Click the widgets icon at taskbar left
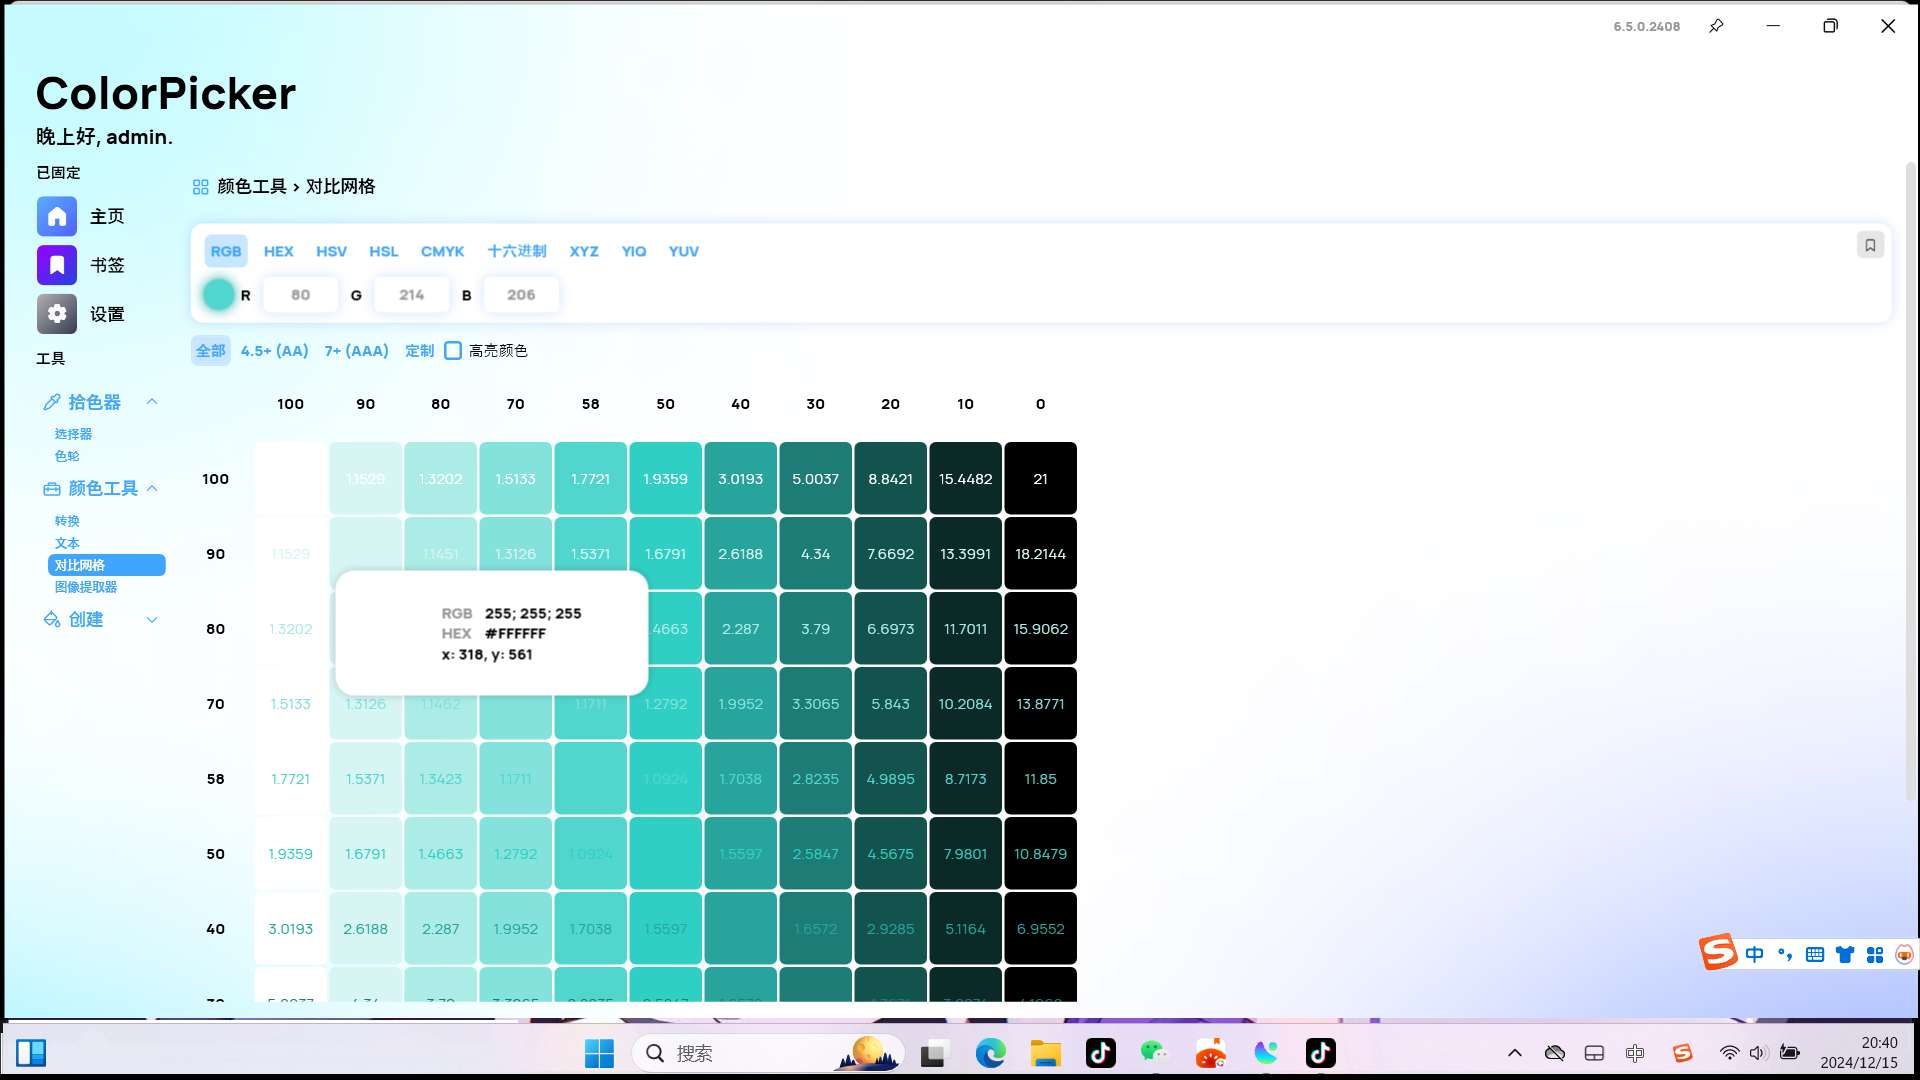Viewport: 1920px width, 1080px height. 31,1053
